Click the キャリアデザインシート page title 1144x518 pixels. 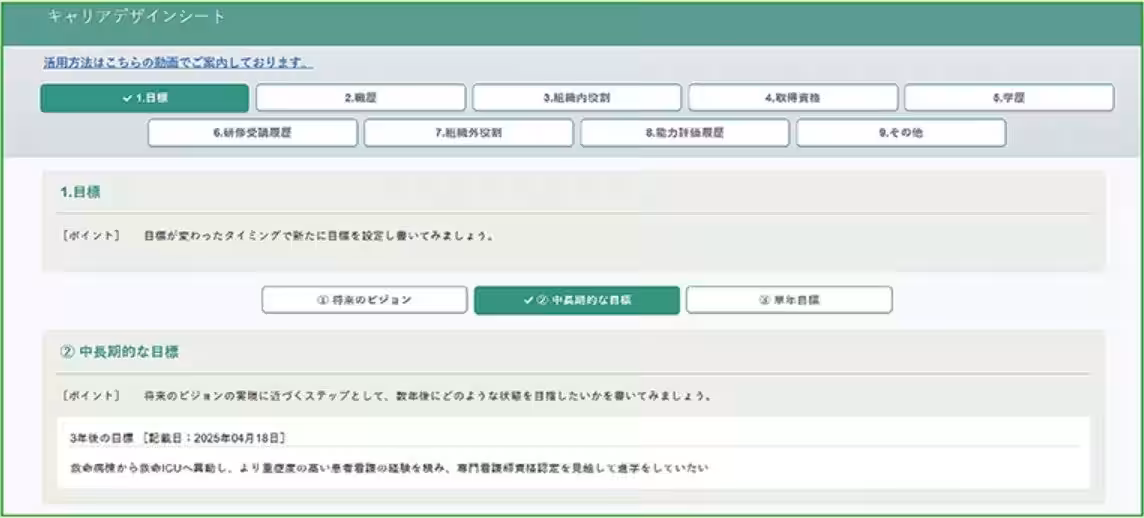pos(137,17)
